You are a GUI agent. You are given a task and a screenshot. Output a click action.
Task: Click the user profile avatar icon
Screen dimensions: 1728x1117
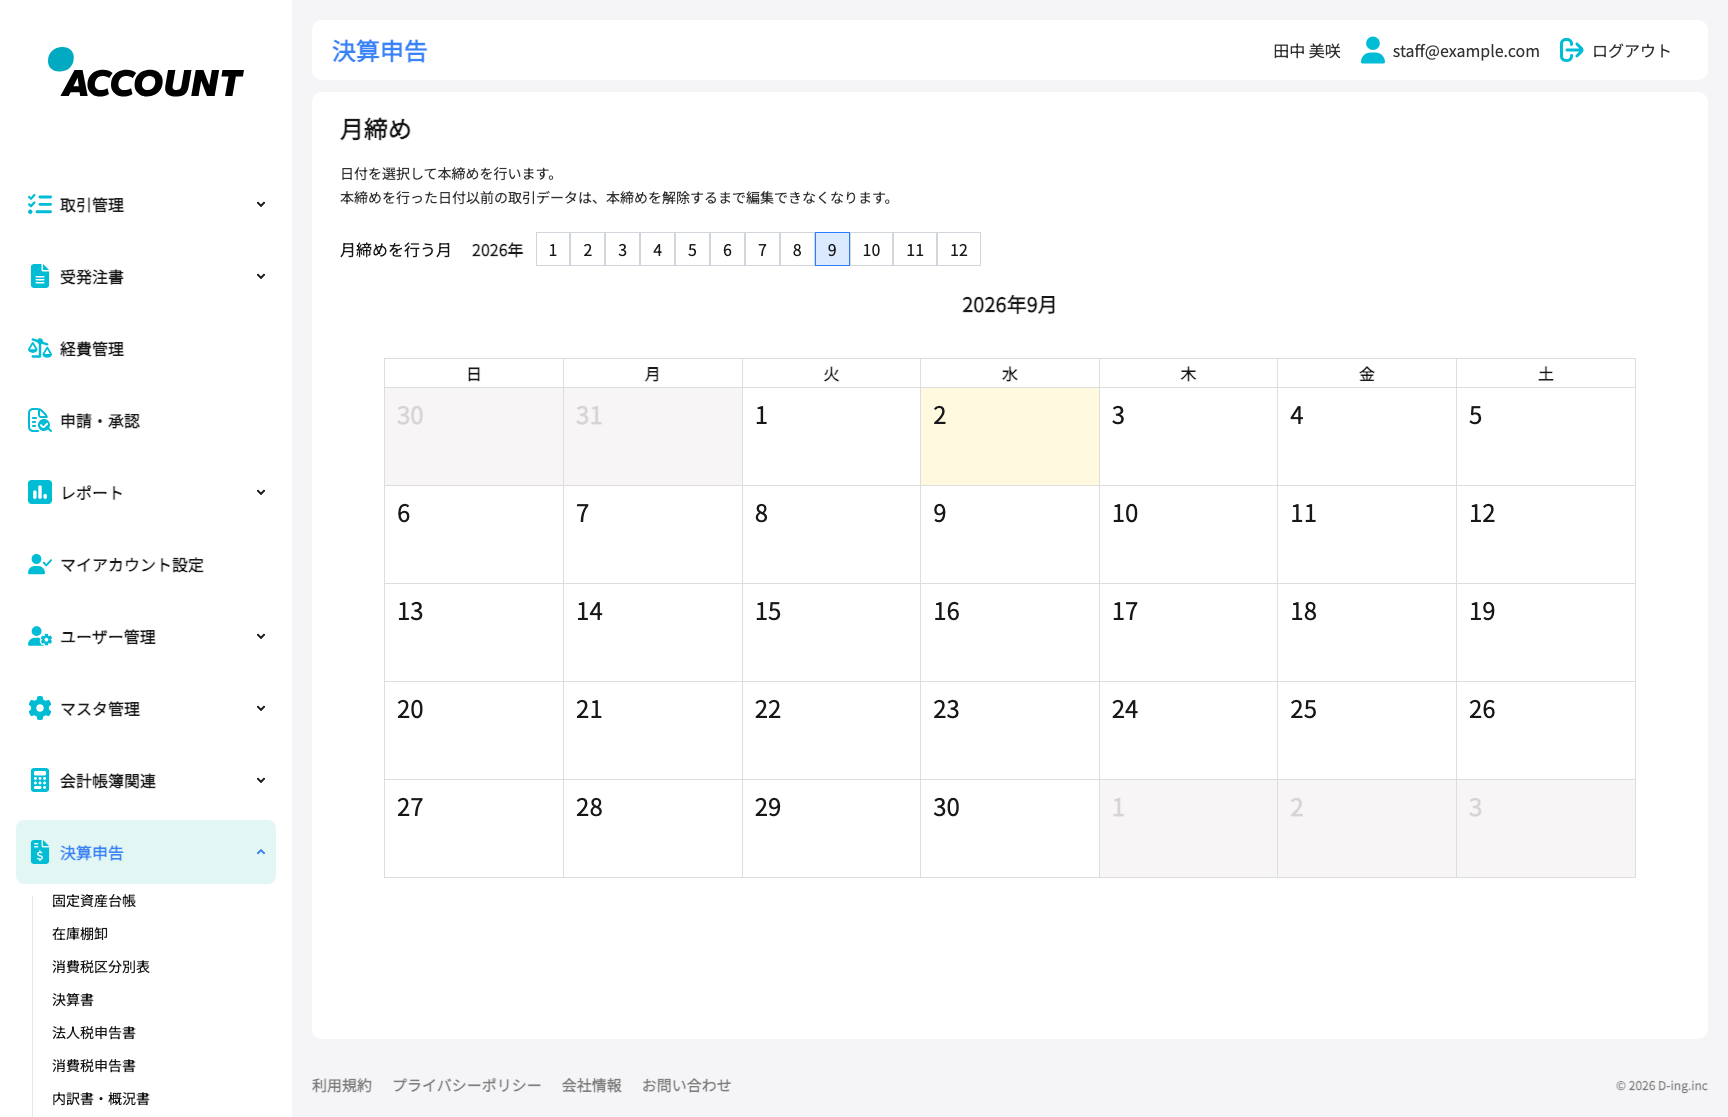pos(1373,50)
